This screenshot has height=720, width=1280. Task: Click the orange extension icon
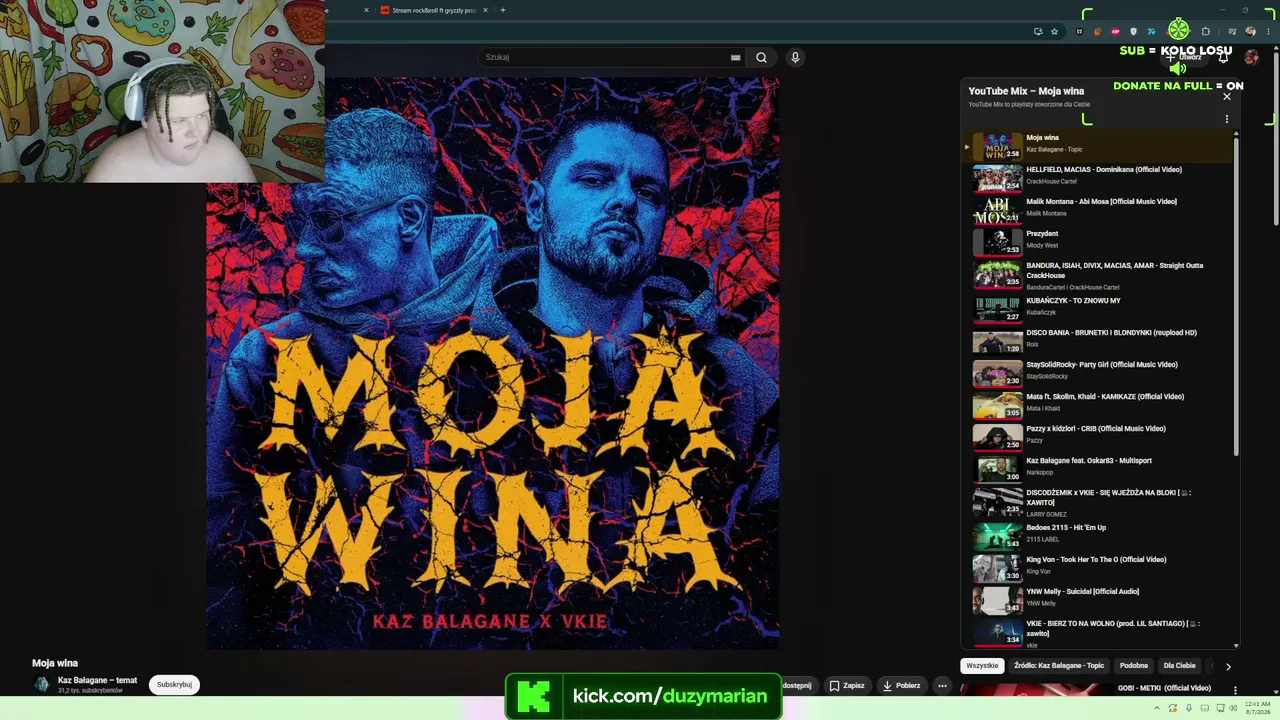tap(1097, 31)
